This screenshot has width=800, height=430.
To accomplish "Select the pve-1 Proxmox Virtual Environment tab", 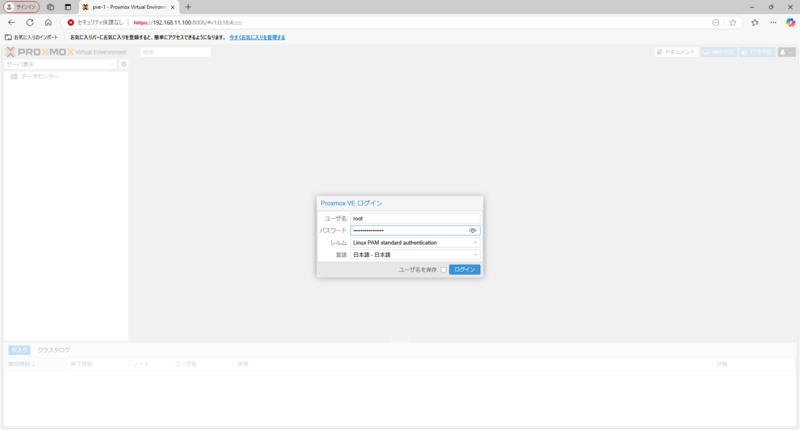I will 129,7.
